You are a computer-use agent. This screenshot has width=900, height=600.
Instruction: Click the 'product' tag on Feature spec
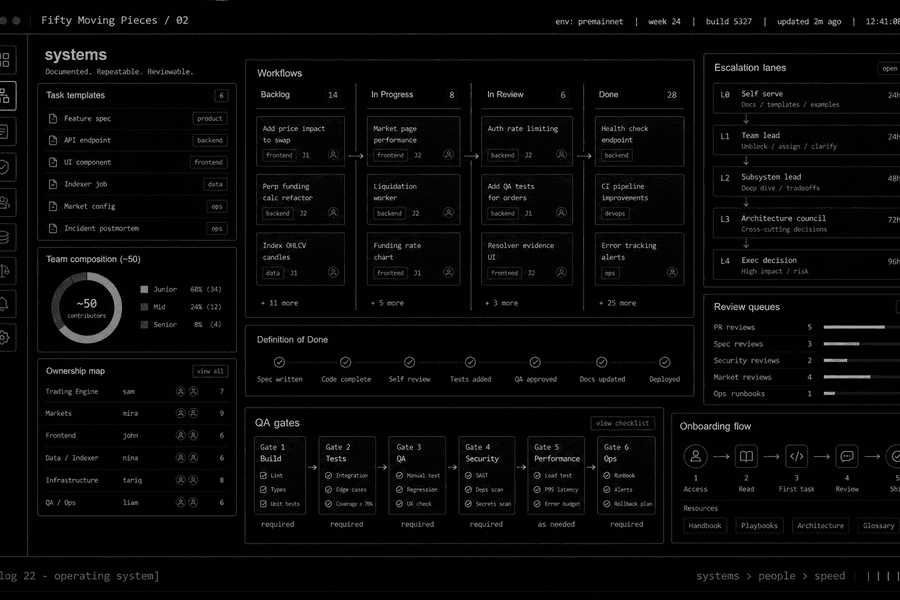pos(210,118)
